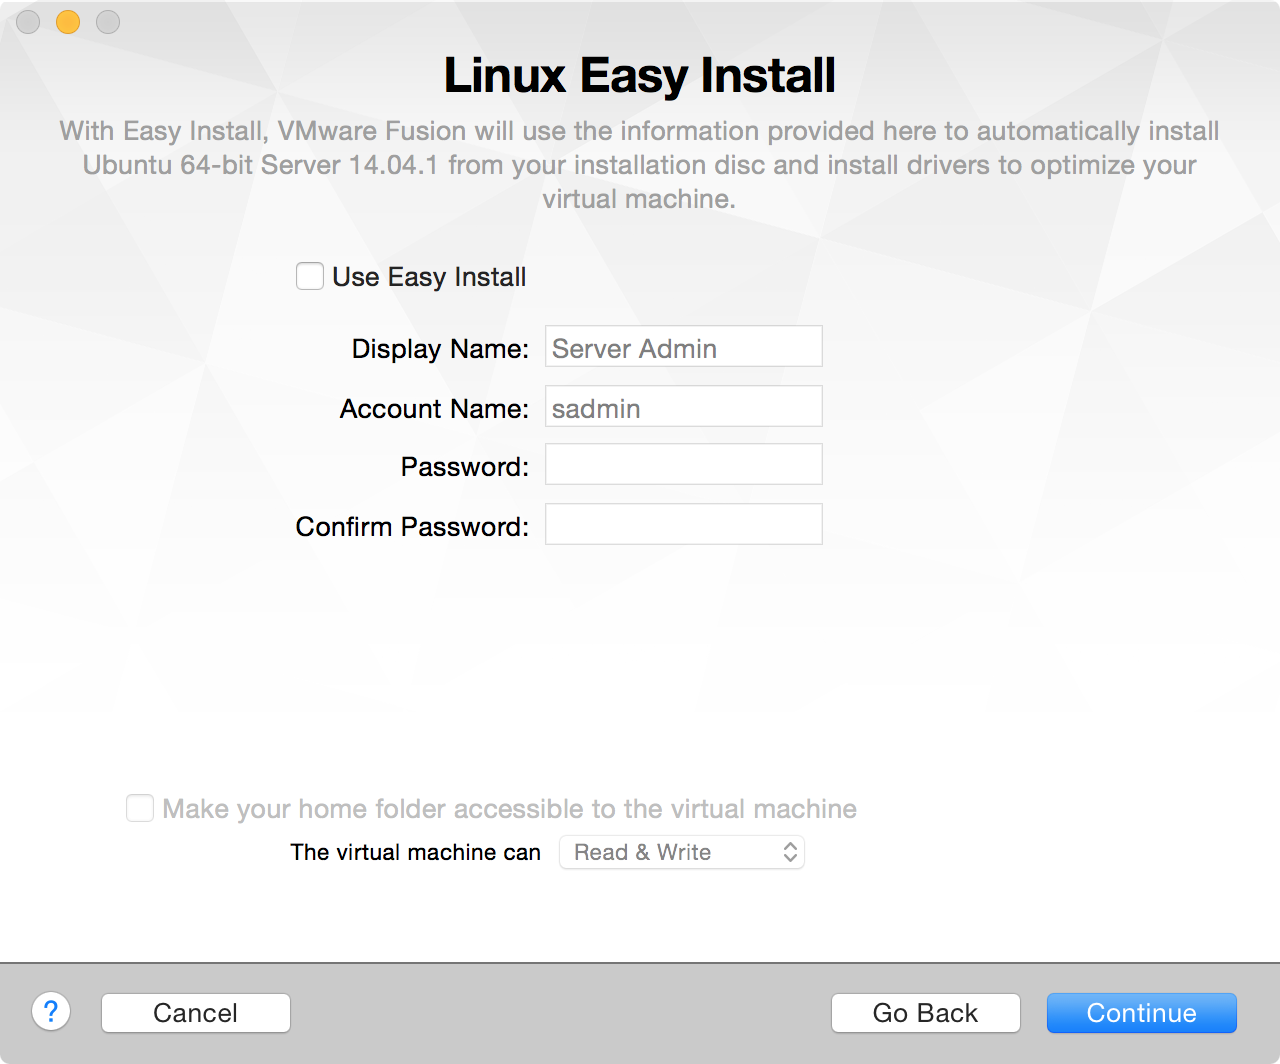Viewport: 1280px width, 1064px height.
Task: Click into the Password field
Action: [684, 464]
